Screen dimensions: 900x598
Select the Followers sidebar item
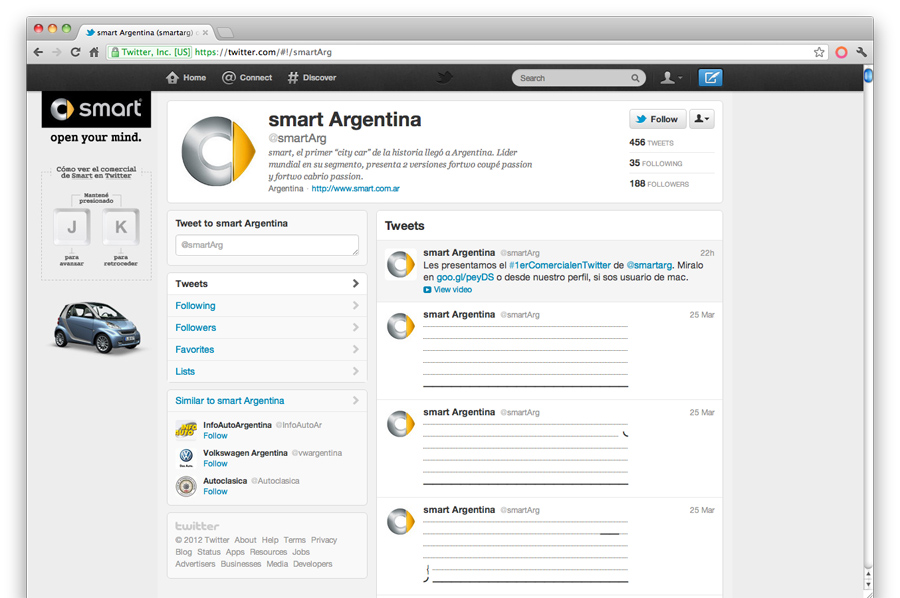pos(267,328)
